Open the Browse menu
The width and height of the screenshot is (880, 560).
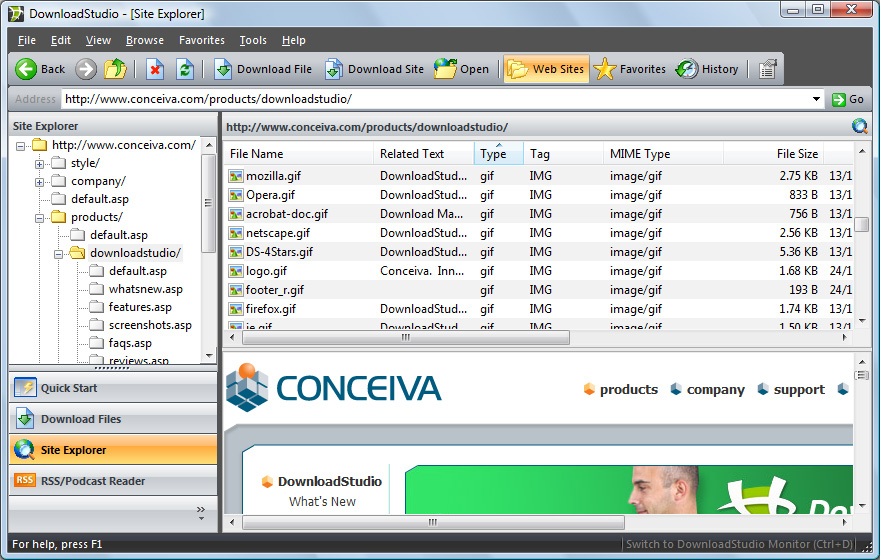pos(145,40)
